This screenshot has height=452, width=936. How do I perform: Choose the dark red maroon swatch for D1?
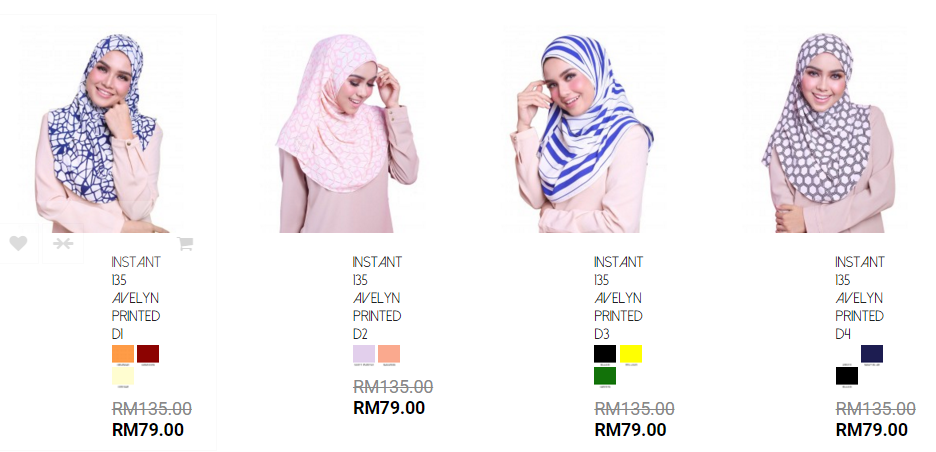click(148, 354)
